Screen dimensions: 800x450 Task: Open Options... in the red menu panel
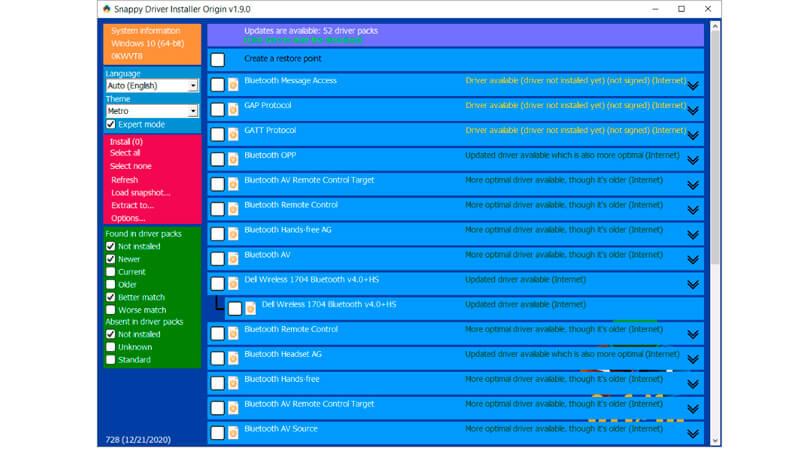coord(128,218)
